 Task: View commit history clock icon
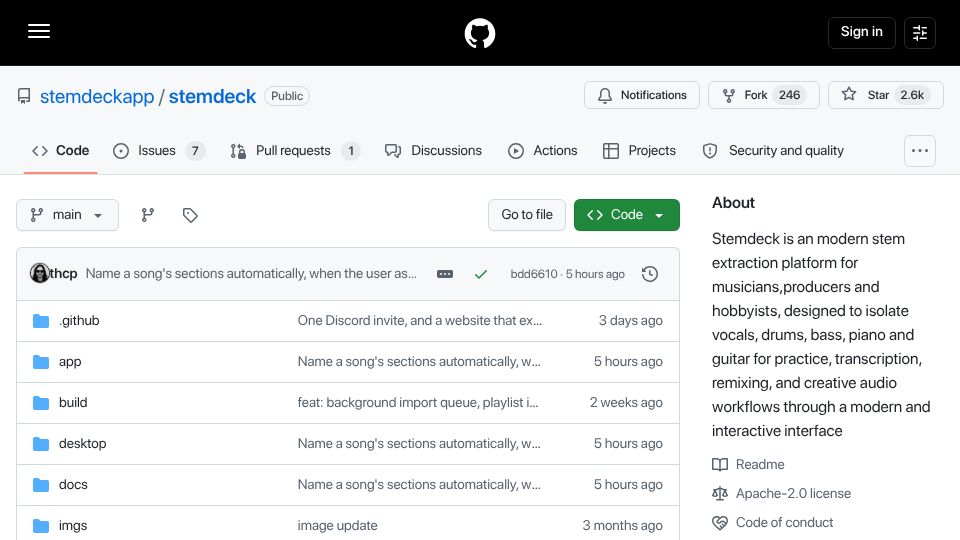click(x=650, y=274)
